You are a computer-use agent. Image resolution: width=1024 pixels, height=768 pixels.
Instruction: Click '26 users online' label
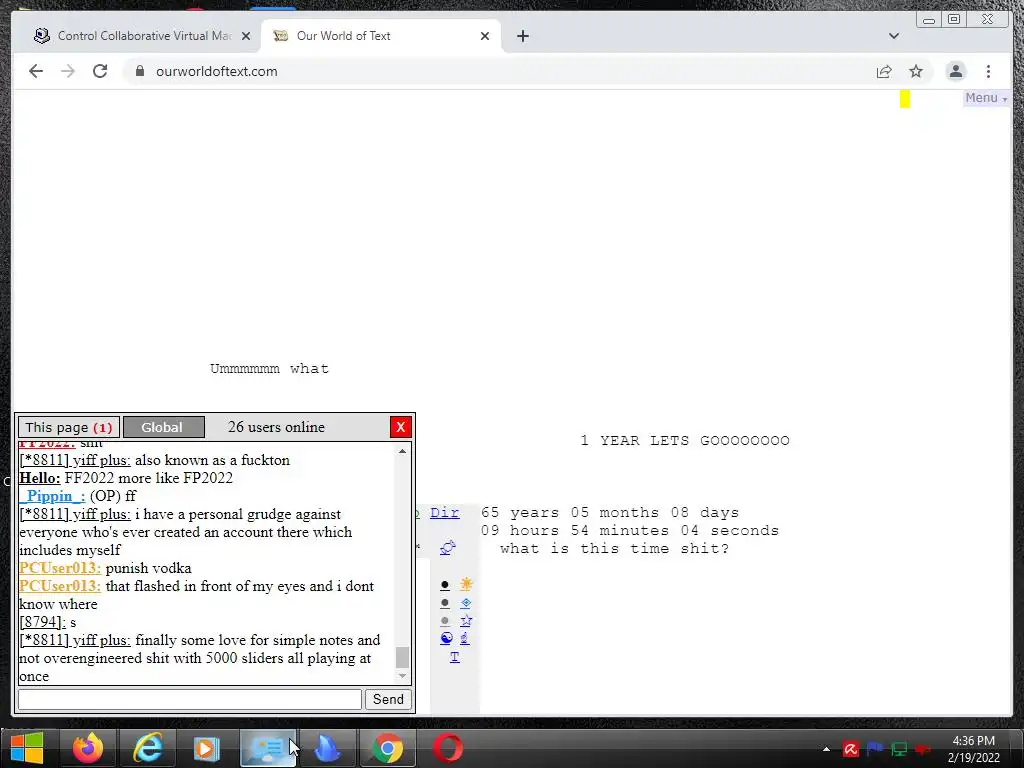[276, 427]
